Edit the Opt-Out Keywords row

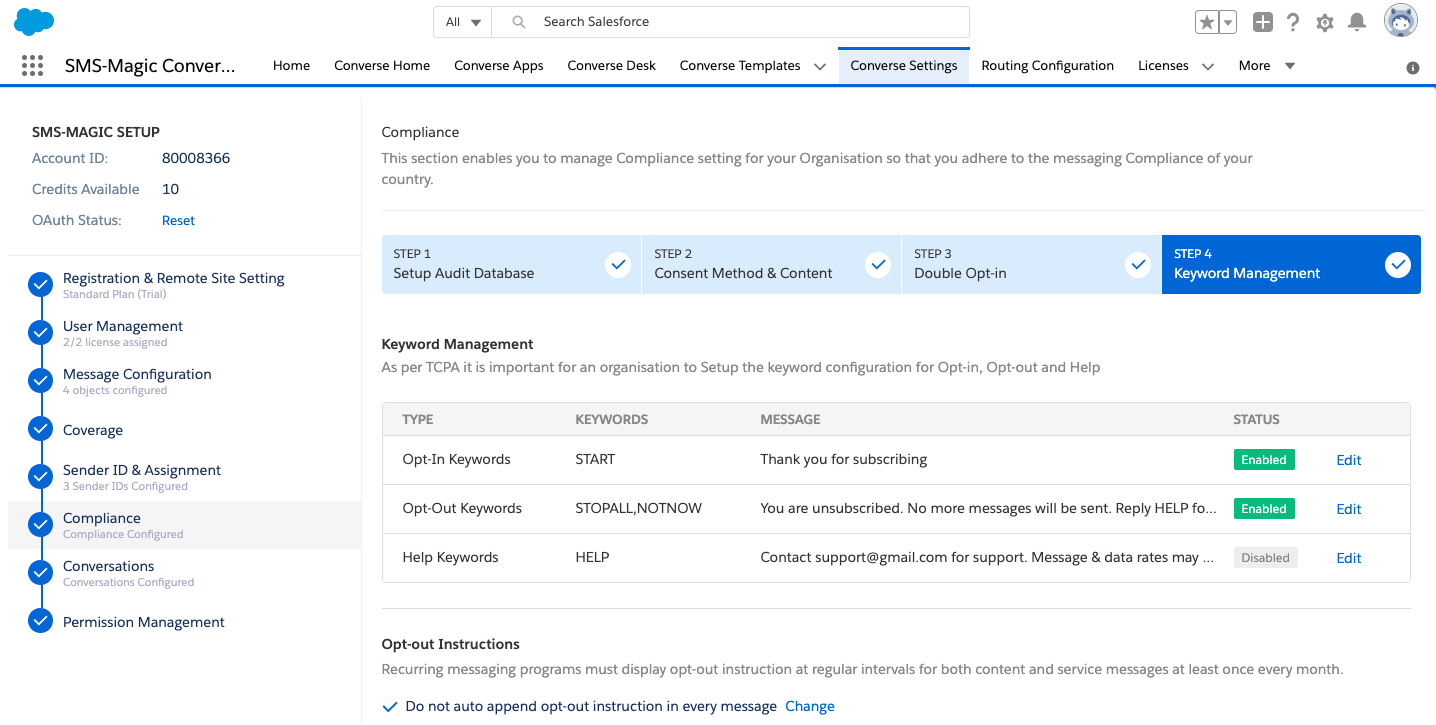click(1349, 509)
